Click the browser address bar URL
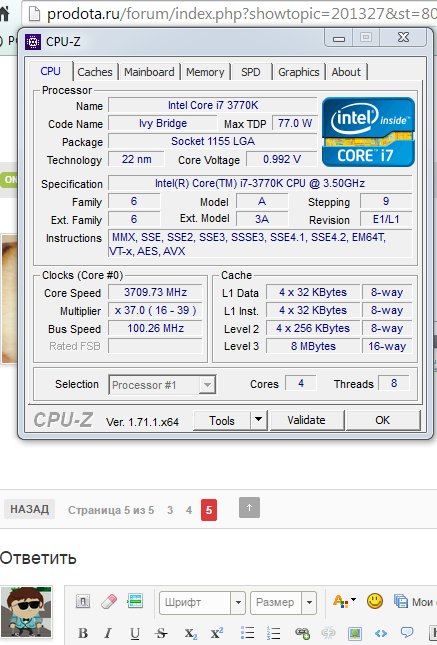Screen dimensions: 437x645 (240, 14)
